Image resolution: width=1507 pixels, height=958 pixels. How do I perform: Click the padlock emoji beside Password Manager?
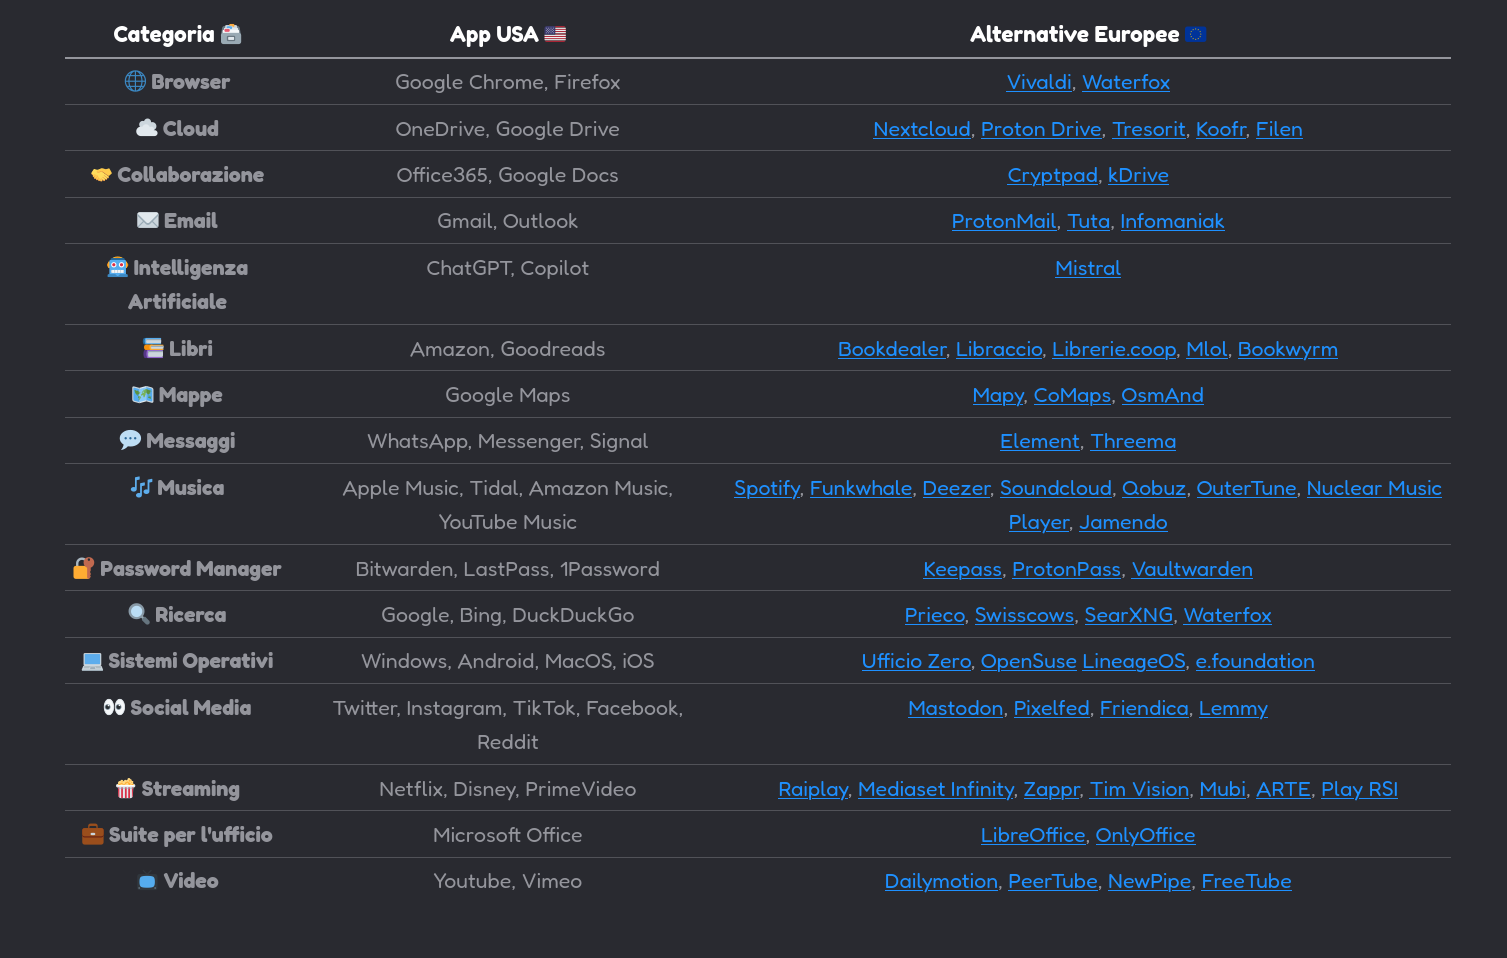tap(84, 568)
